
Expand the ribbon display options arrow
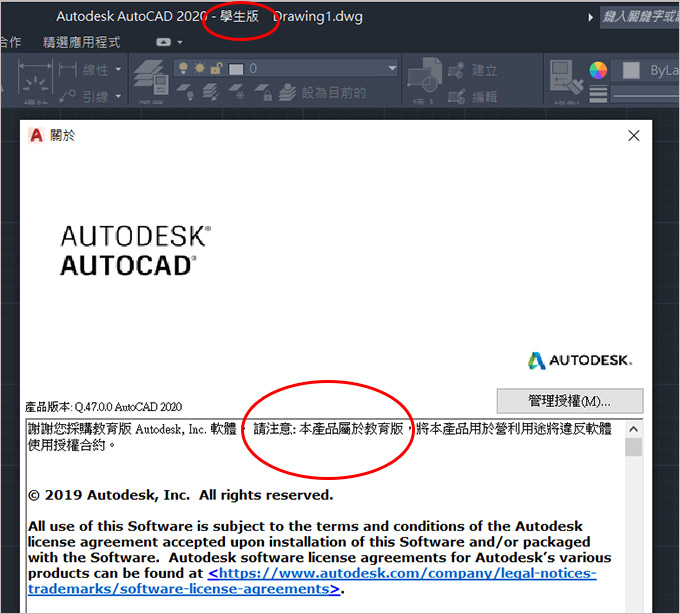point(180,42)
